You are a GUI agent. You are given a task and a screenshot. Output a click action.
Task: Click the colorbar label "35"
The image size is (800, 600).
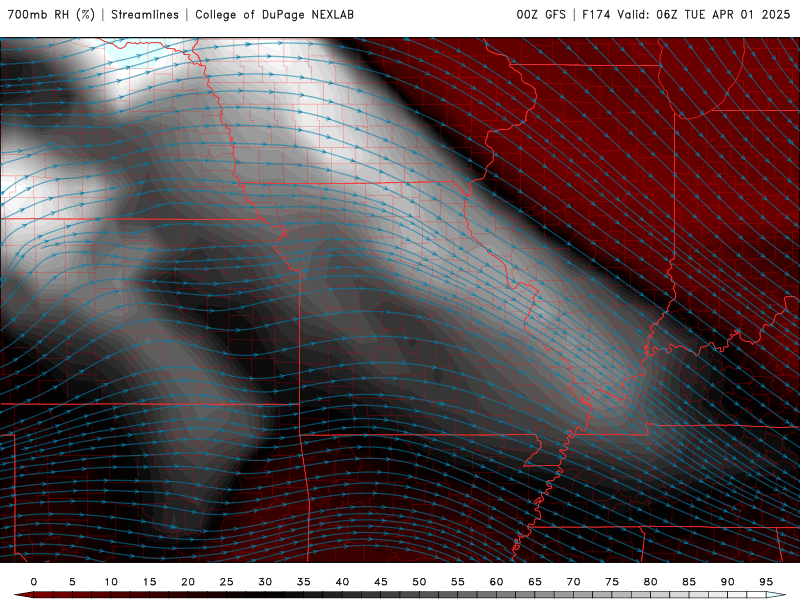click(x=304, y=582)
